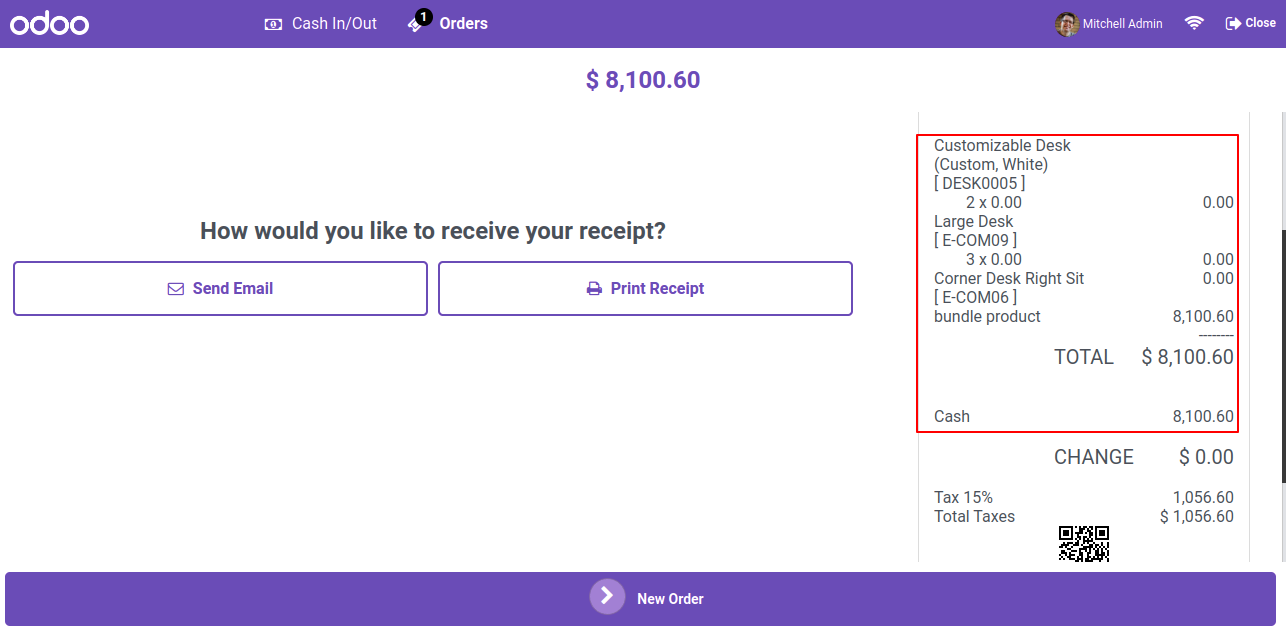Start a New Order
1286x636 pixels.
coord(640,599)
